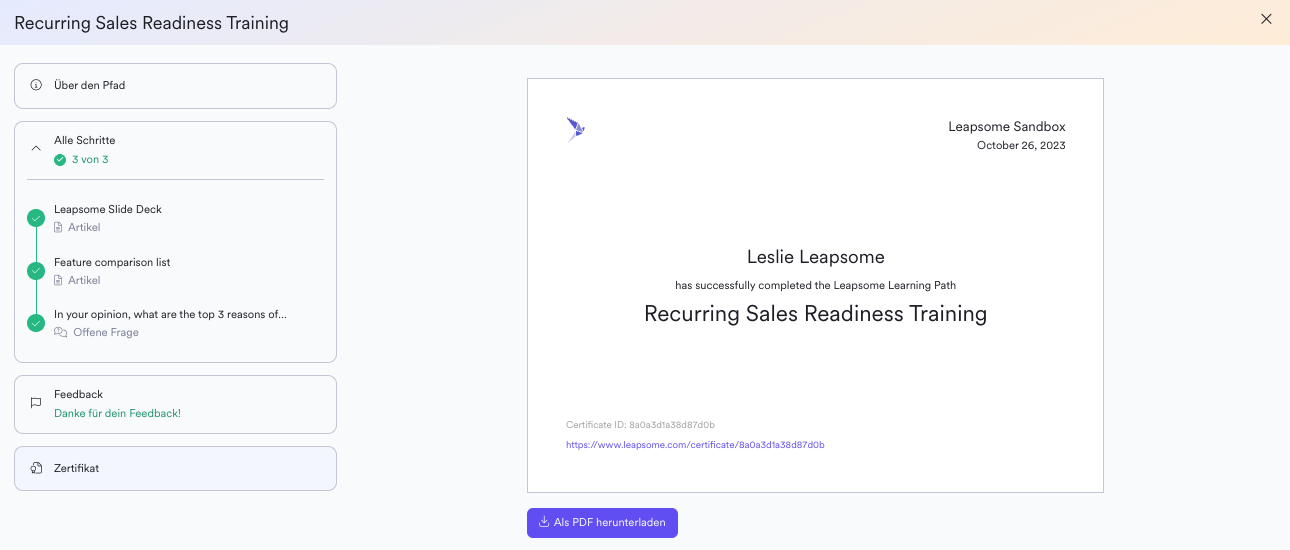Select the Zertifikat panel in the sidebar

[x=175, y=468]
